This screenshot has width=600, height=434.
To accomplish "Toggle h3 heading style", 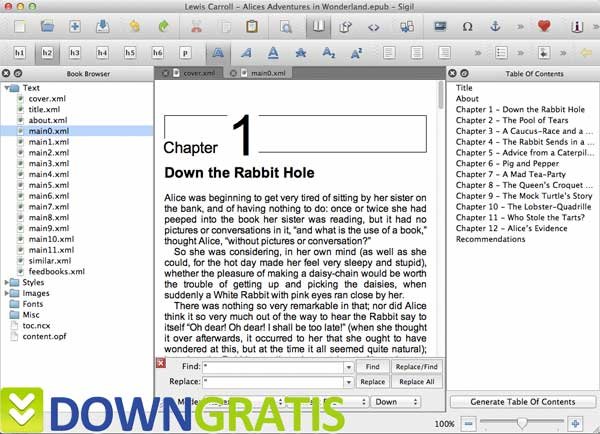I will pos(75,53).
